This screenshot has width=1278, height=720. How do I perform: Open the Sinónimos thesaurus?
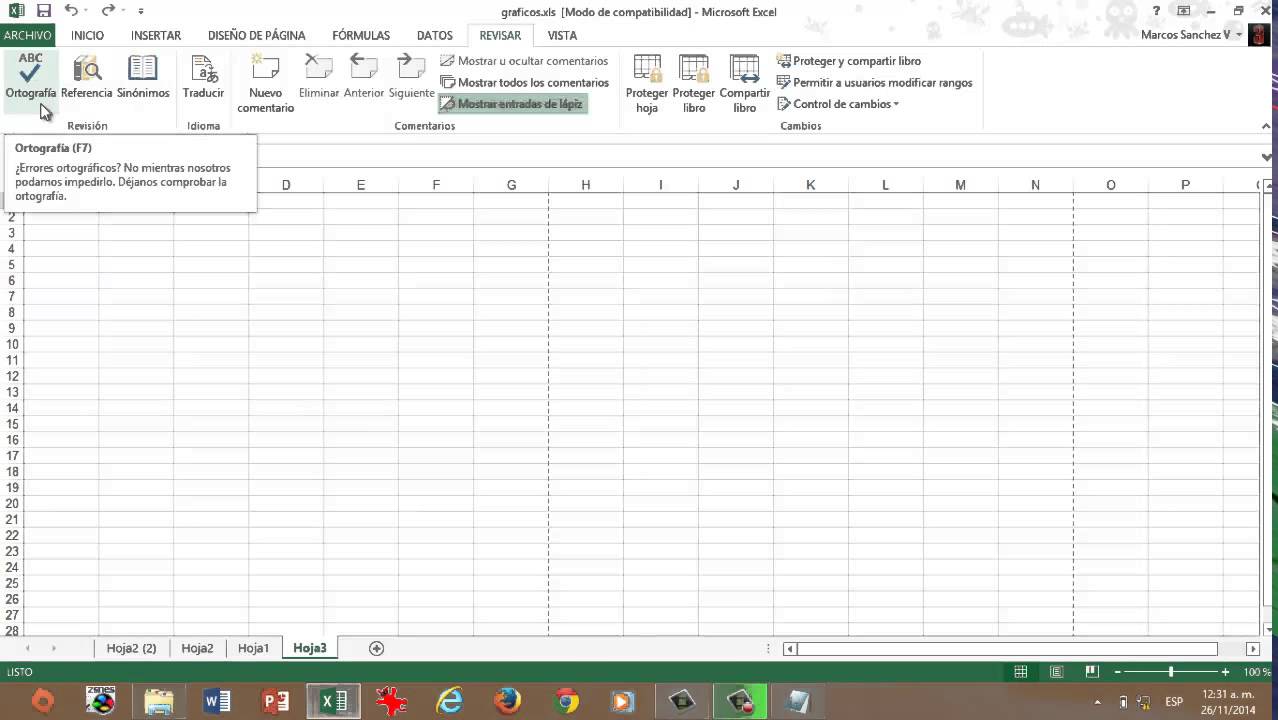click(x=143, y=77)
